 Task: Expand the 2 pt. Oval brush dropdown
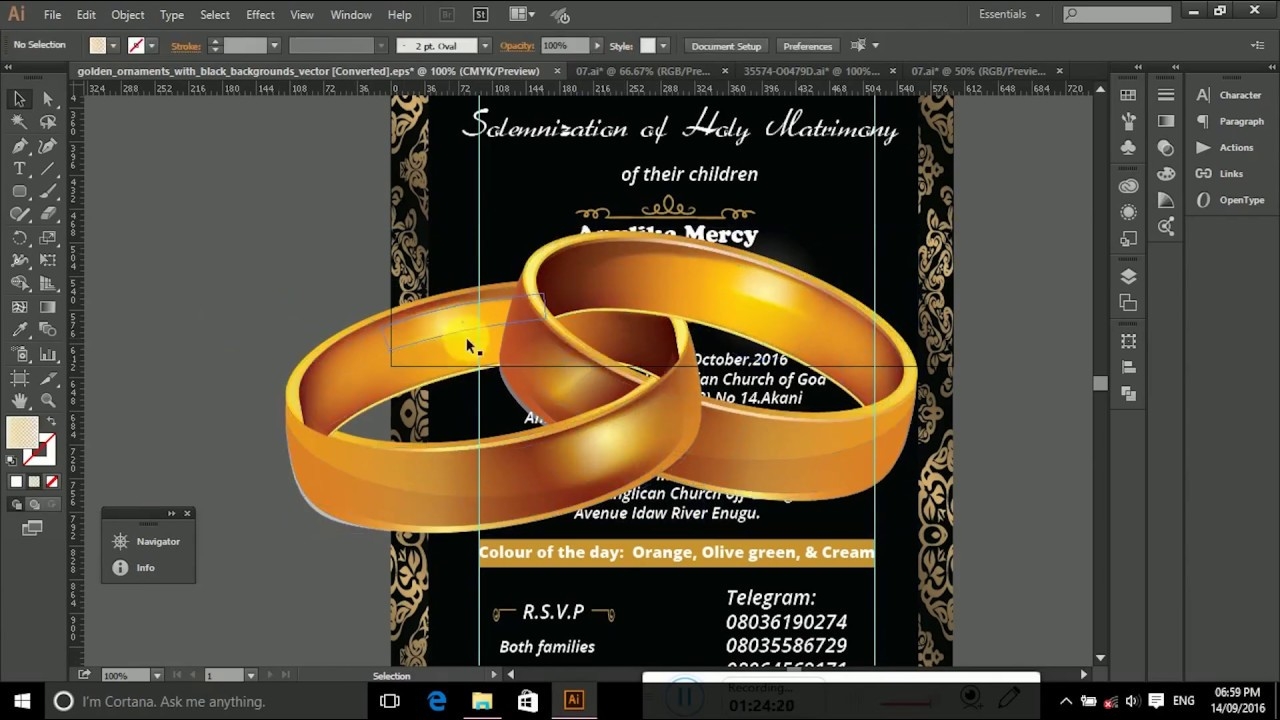tap(485, 46)
